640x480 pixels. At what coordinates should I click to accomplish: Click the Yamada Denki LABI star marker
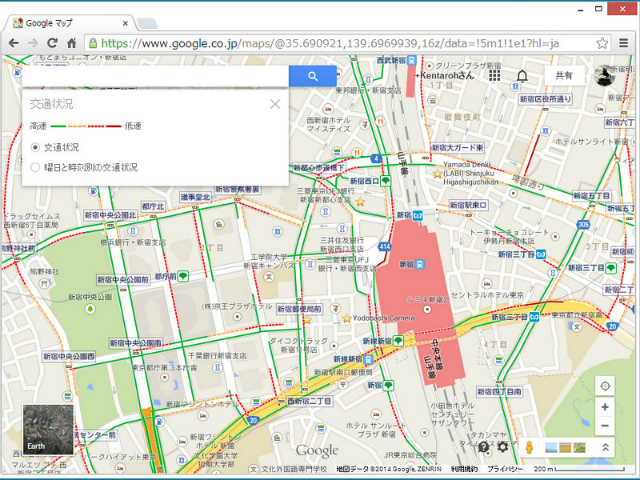[438, 174]
